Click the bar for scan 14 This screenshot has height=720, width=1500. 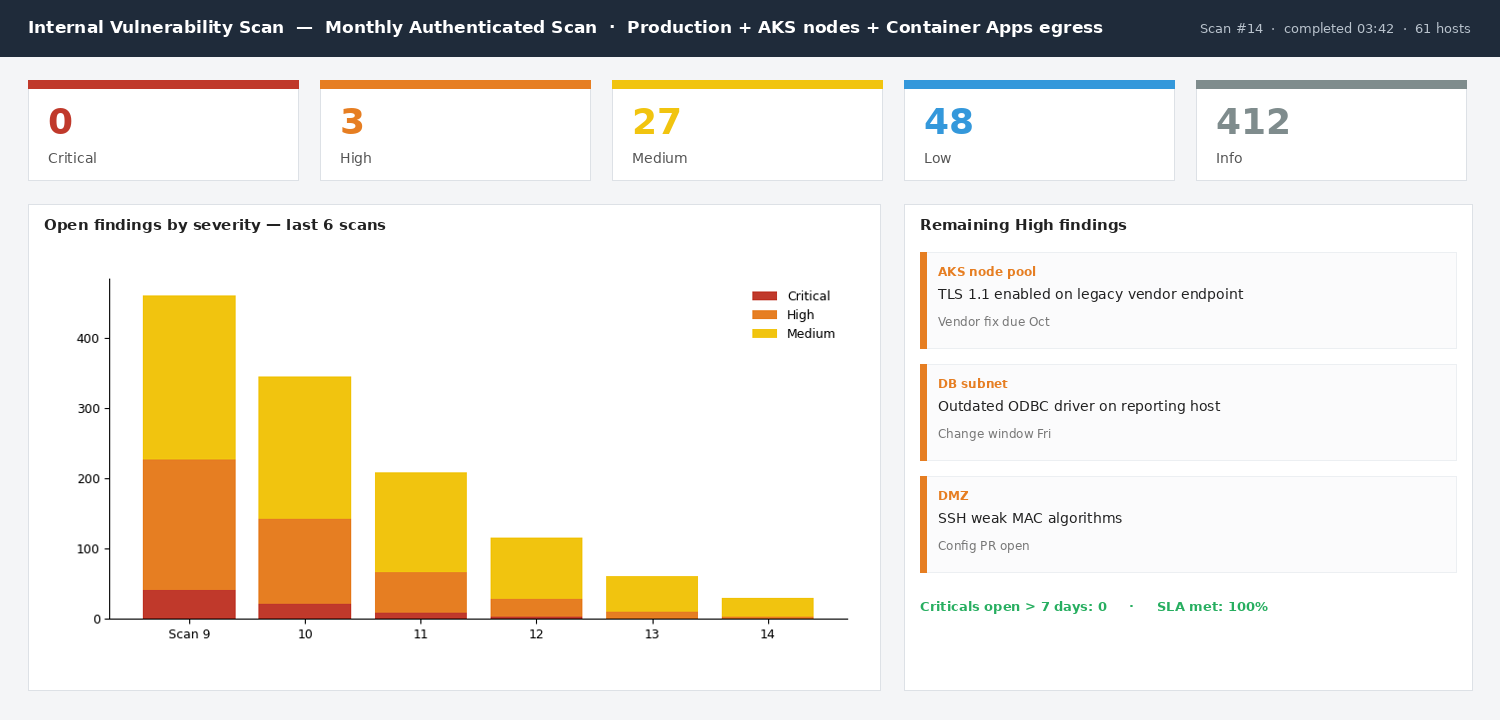pyautogui.click(x=767, y=609)
